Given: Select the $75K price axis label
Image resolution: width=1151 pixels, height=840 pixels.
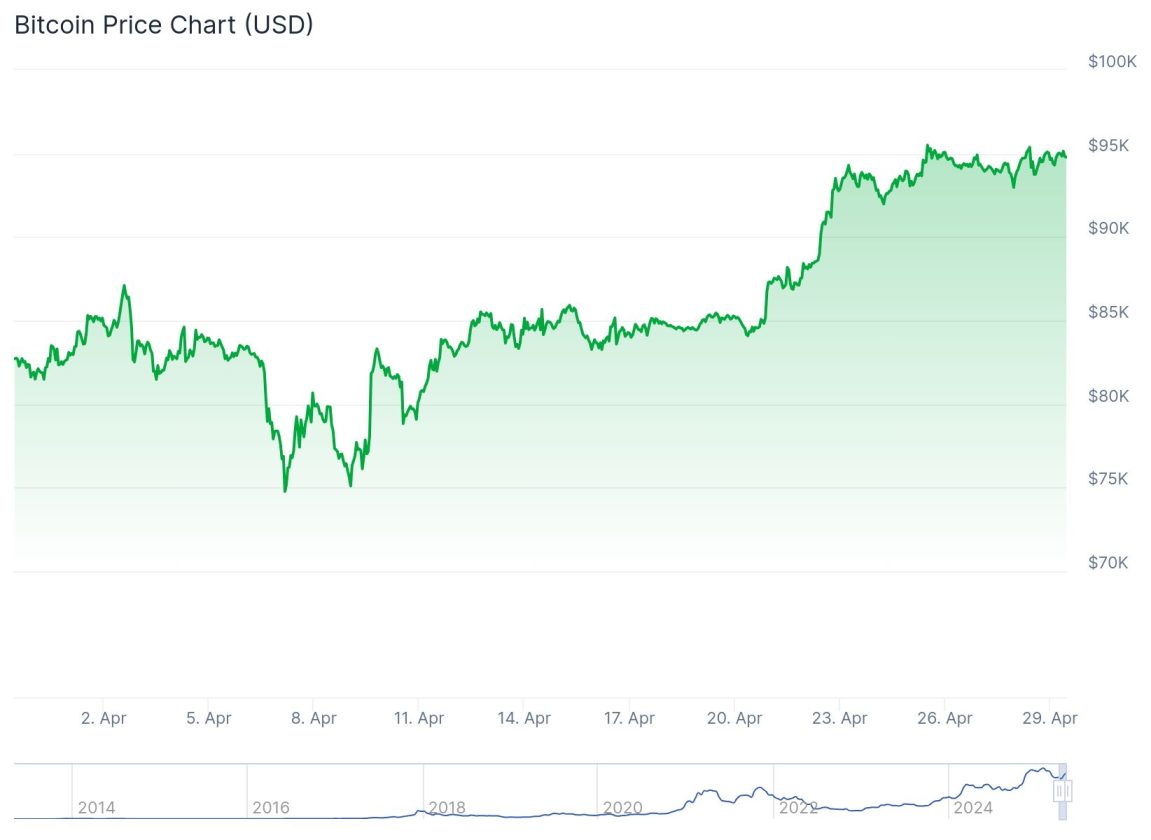Looking at the screenshot, I should coord(1108,479).
